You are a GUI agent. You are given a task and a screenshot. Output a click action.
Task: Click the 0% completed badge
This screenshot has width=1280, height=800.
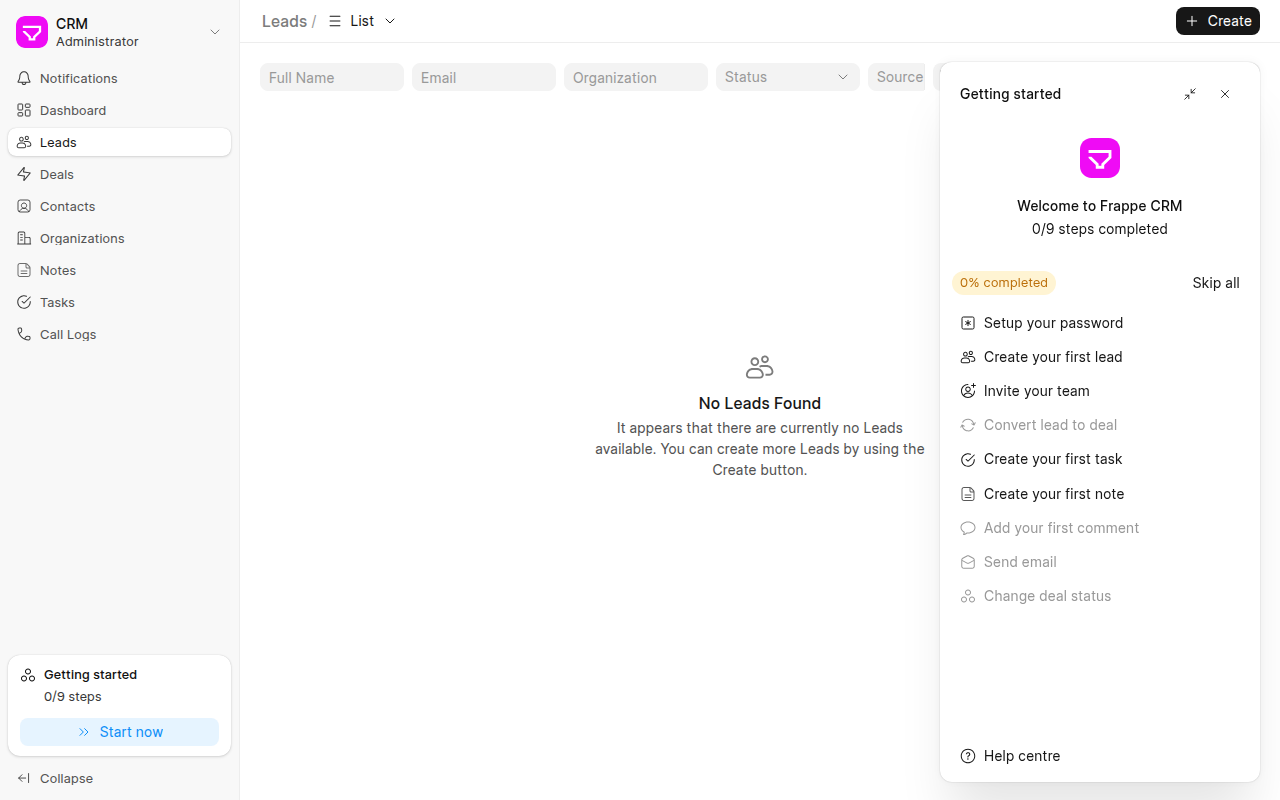coord(1004,283)
